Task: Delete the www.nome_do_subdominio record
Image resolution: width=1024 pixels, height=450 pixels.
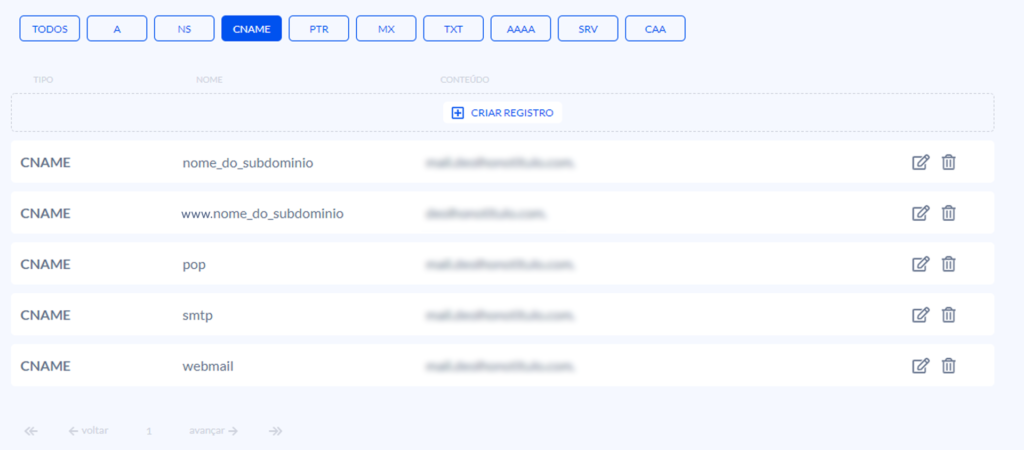Action: tap(949, 213)
